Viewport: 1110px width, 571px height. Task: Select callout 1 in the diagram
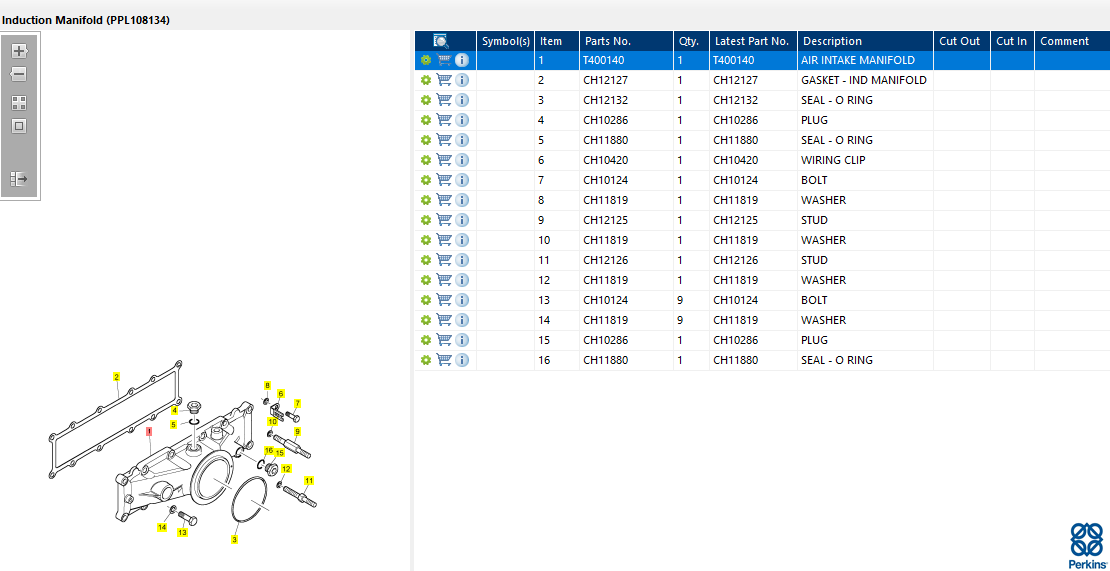pyautogui.click(x=149, y=431)
